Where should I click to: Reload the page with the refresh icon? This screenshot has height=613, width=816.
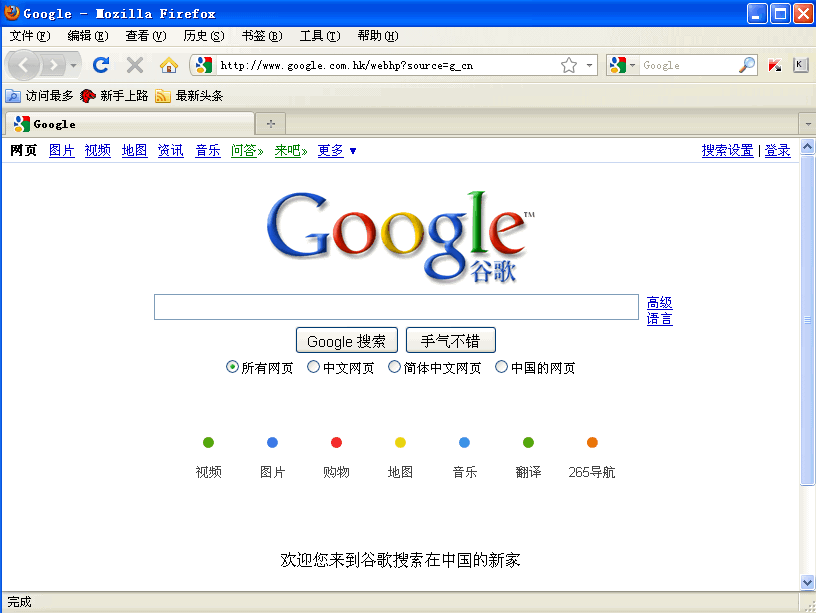click(x=101, y=65)
